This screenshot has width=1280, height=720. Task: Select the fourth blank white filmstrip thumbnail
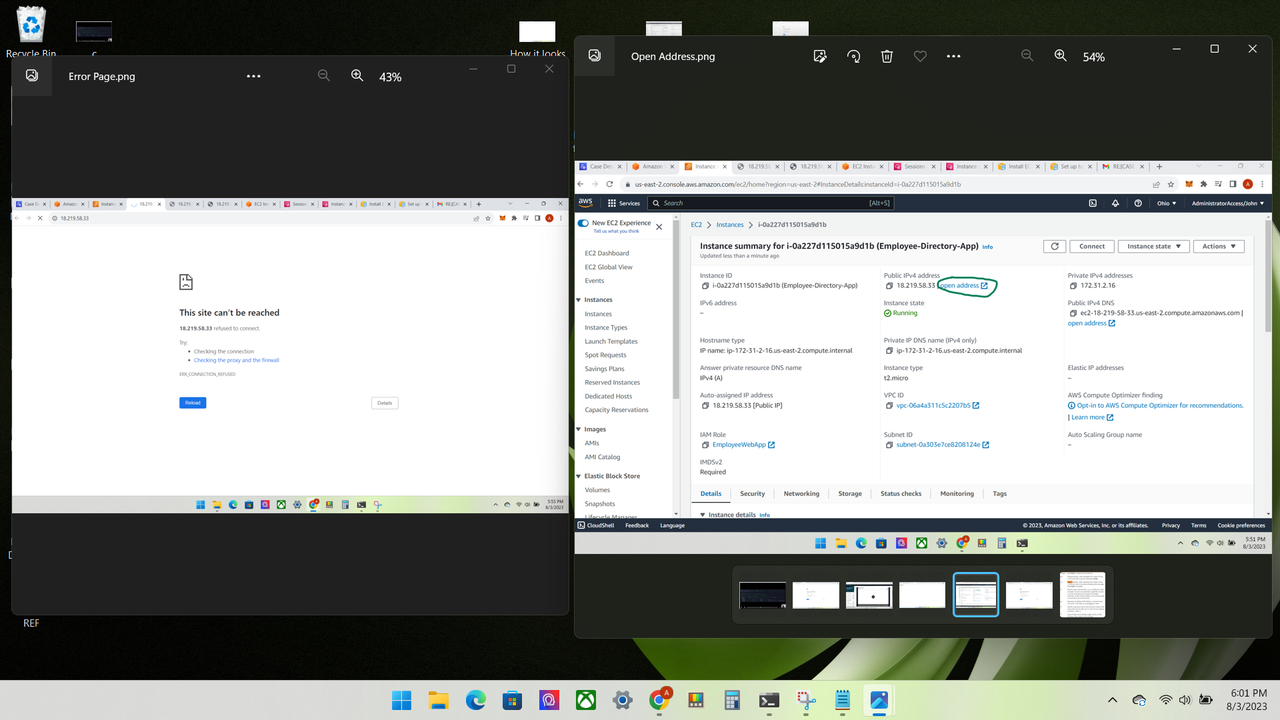[x=922, y=595]
